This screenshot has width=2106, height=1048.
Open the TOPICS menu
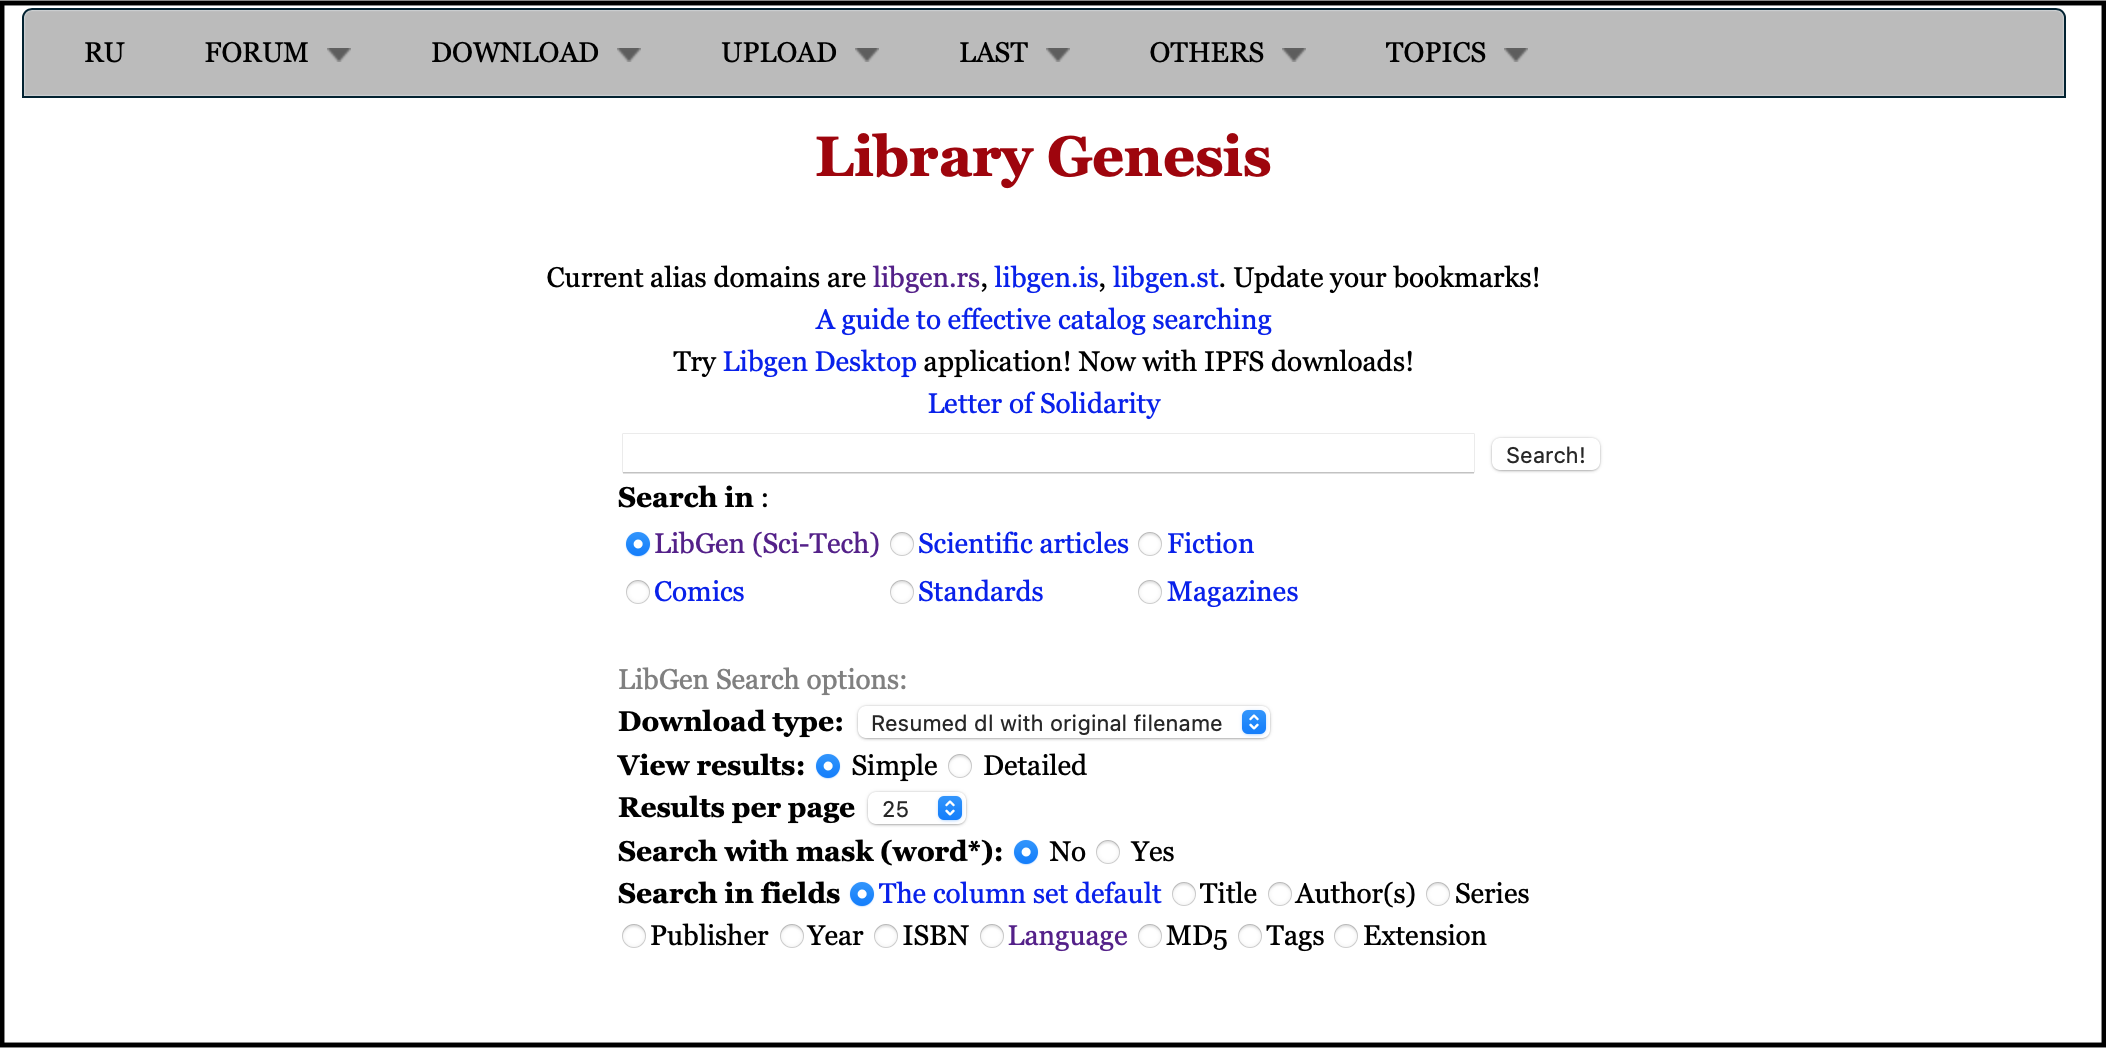pyautogui.click(x=1435, y=53)
